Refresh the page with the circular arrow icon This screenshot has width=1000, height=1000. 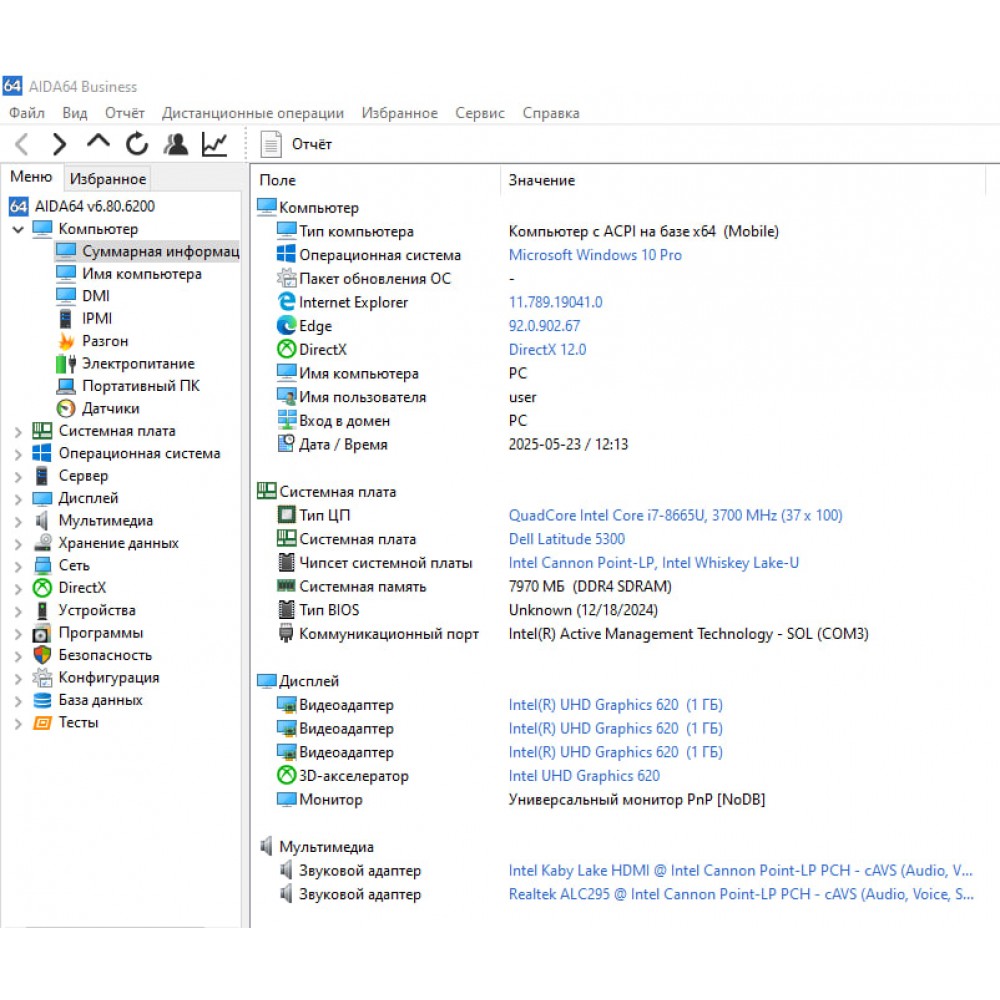(136, 144)
